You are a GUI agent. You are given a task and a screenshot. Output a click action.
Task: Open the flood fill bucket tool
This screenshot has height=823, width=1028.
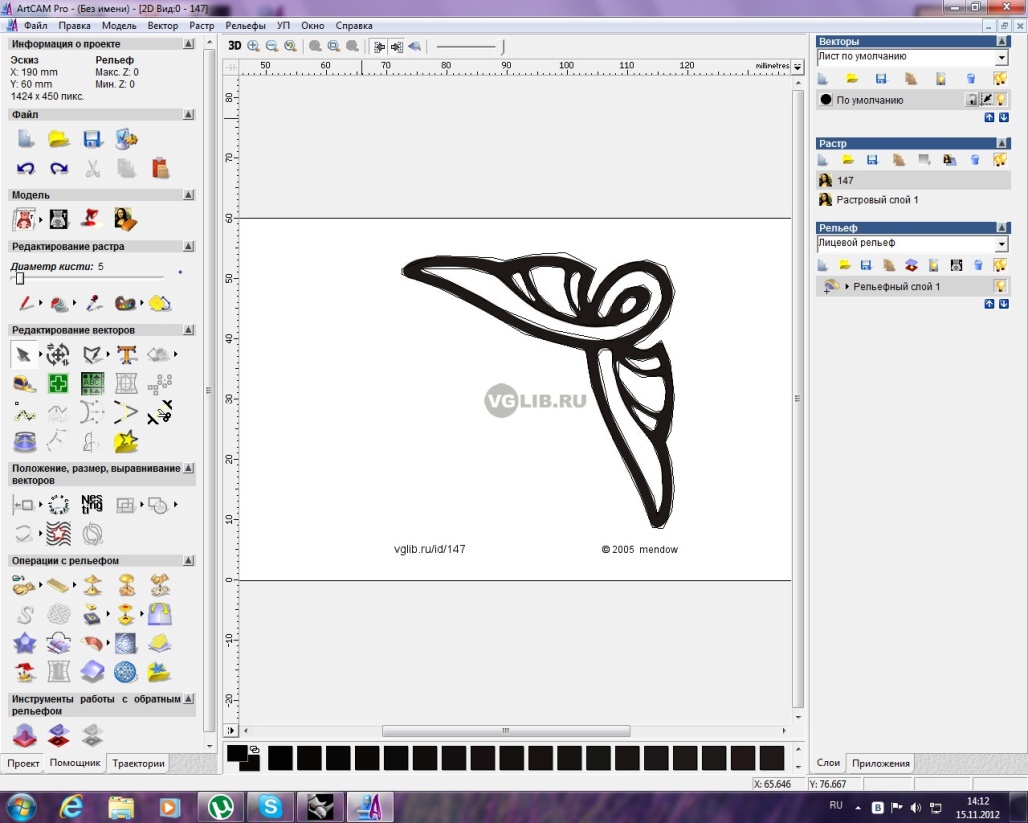point(58,303)
